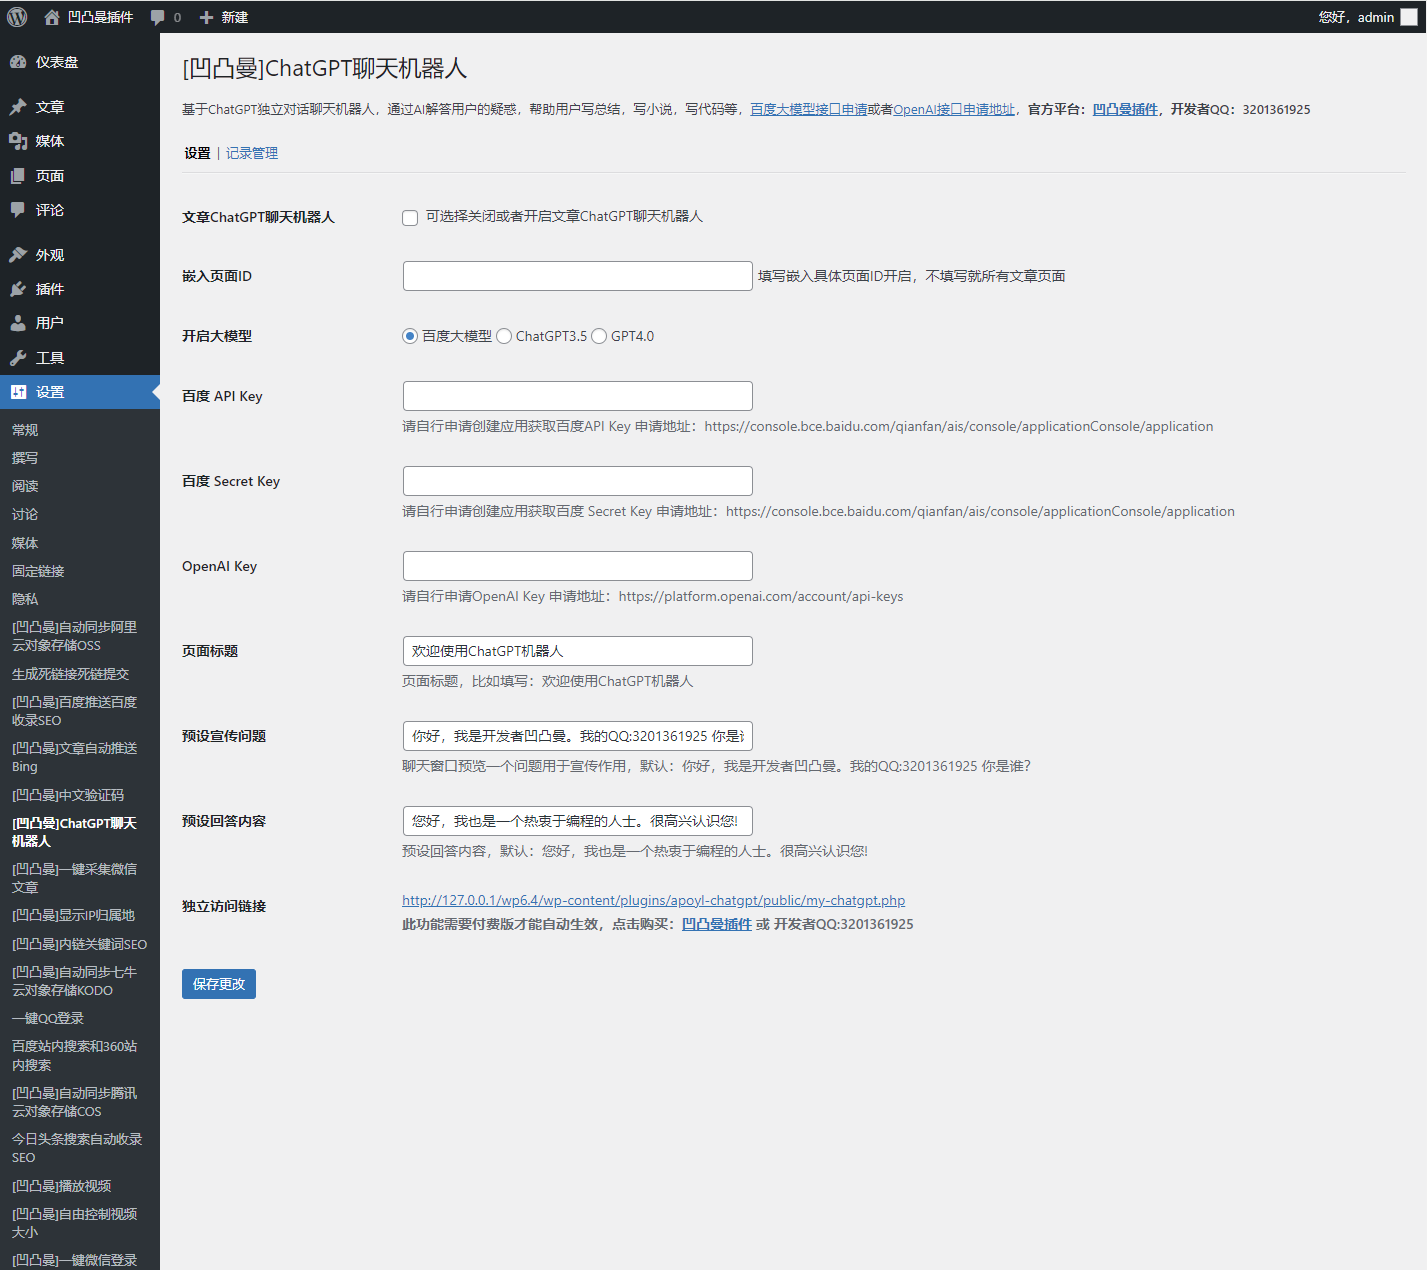This screenshot has height=1270, width=1427.
Task: Open the OpenAI接口申请地址 link
Action: pos(954,109)
